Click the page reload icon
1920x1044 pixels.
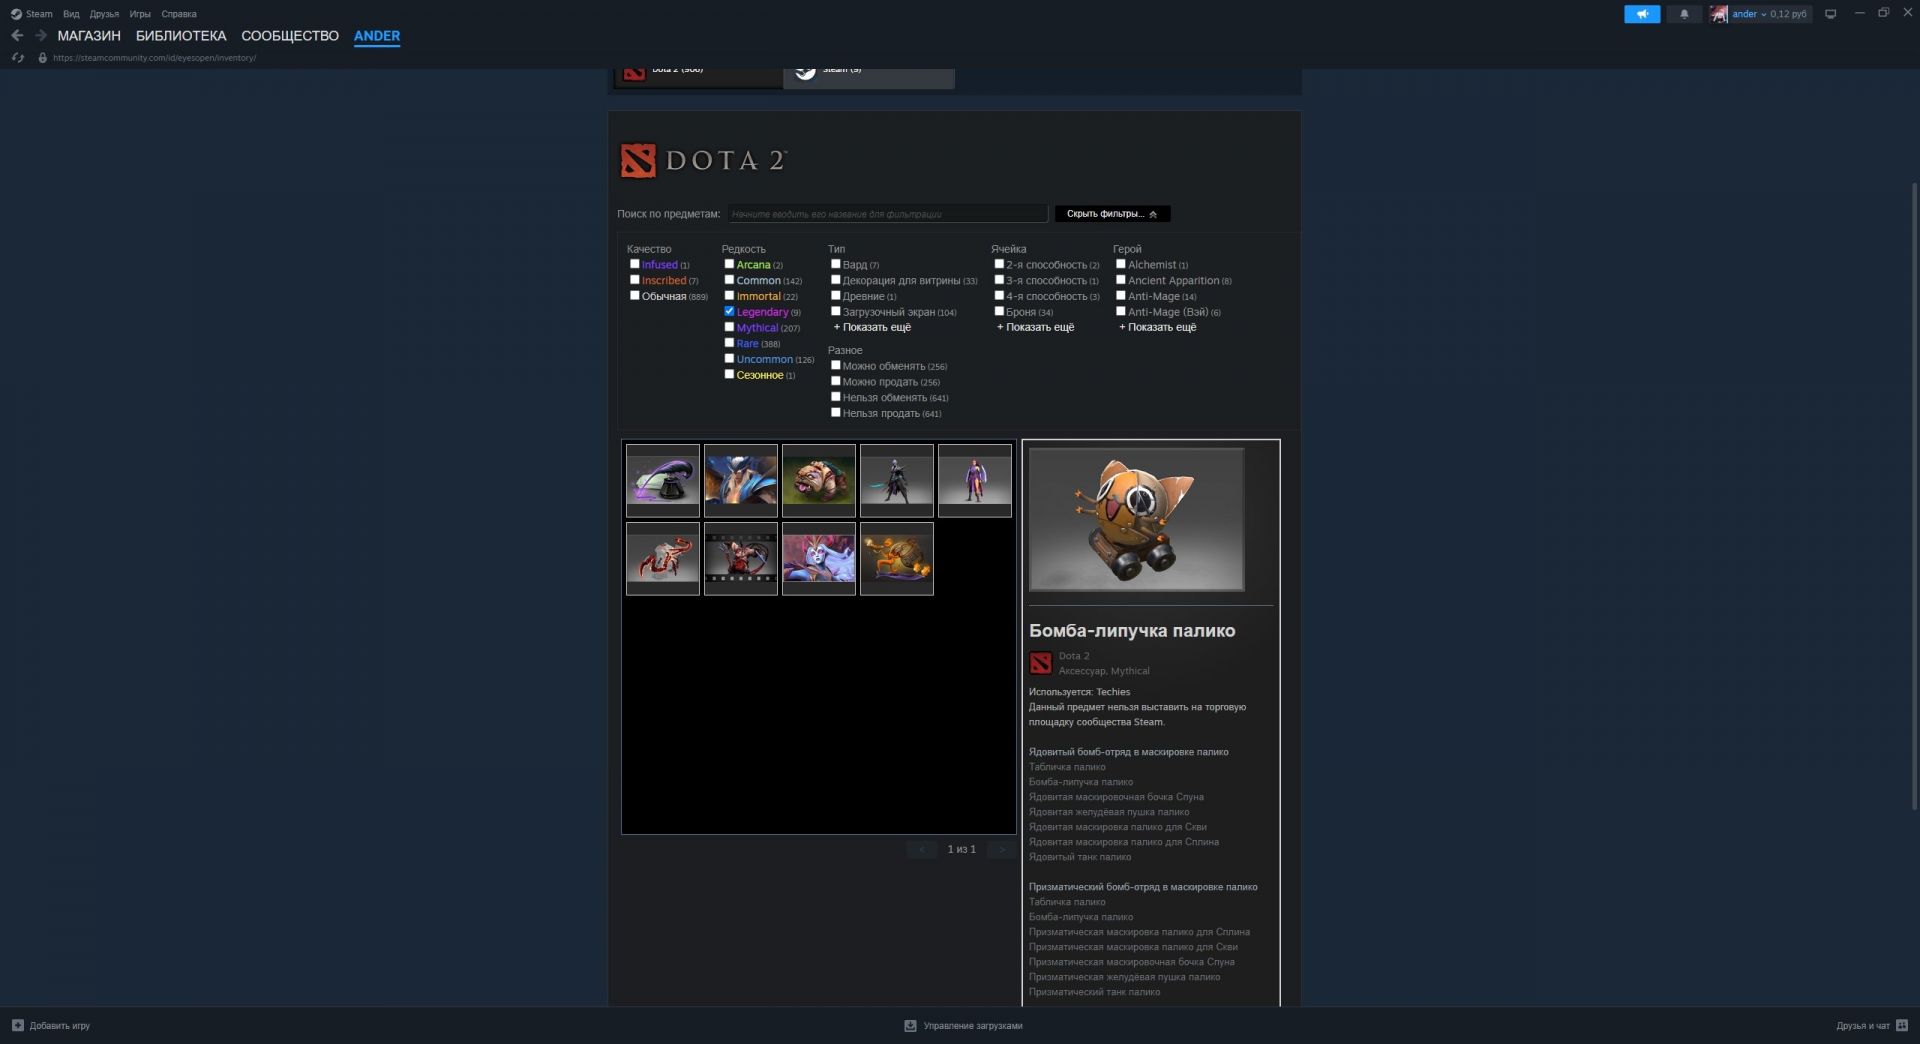[17, 58]
